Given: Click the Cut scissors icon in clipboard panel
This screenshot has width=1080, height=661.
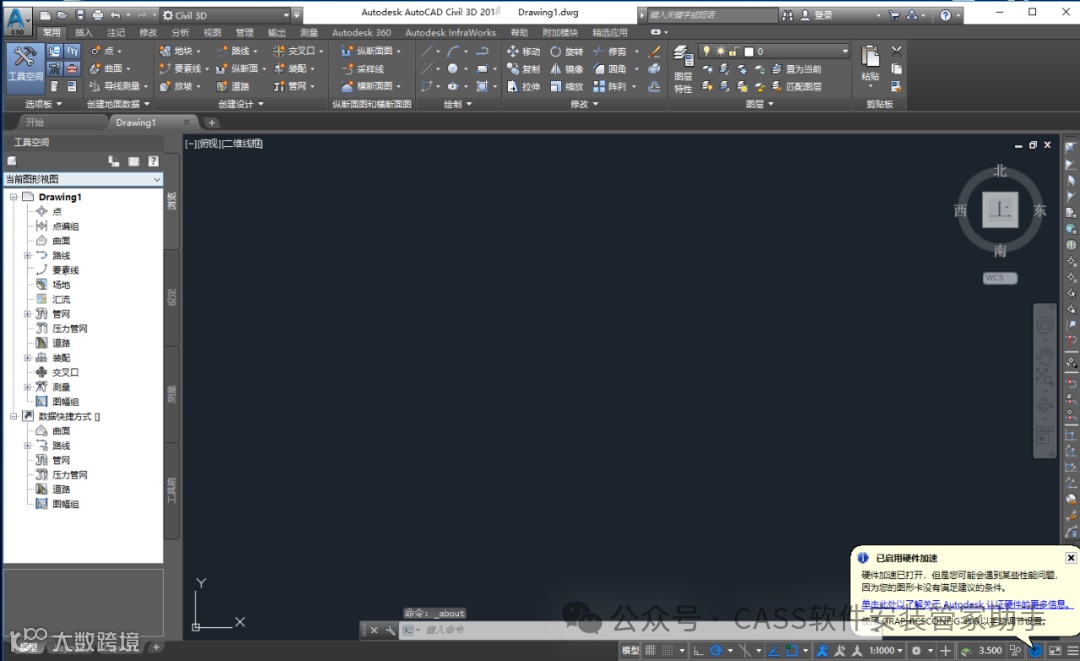Looking at the screenshot, I should pyautogui.click(x=896, y=51).
